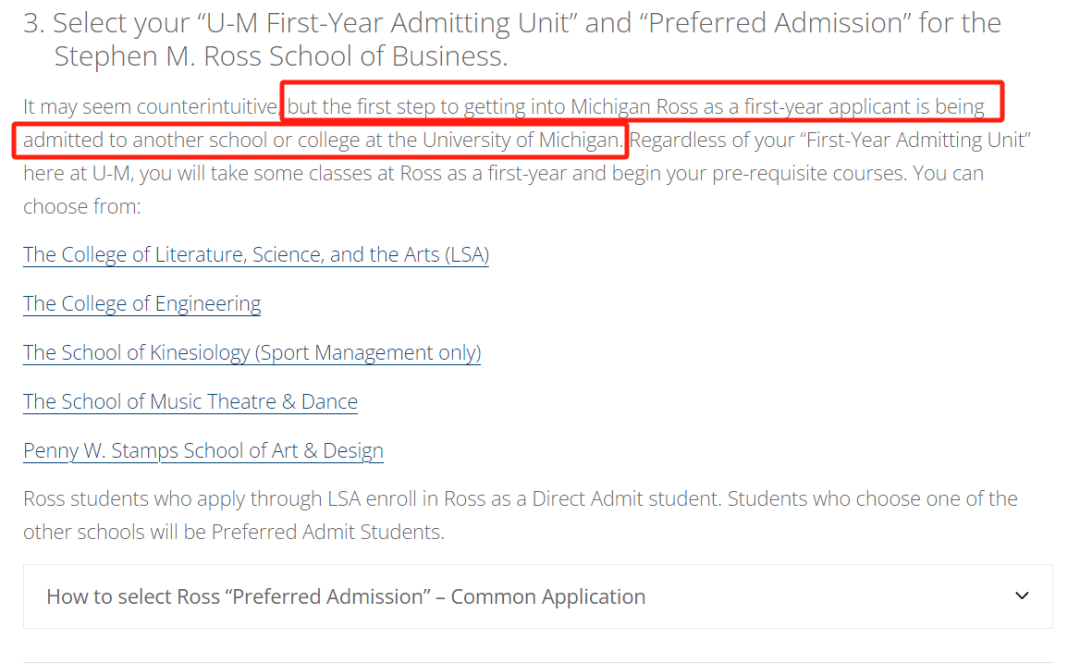The image size is (1080, 663).
Task: Click the line 'other schools will be Preferred Admit Students.'
Action: click(x=233, y=532)
